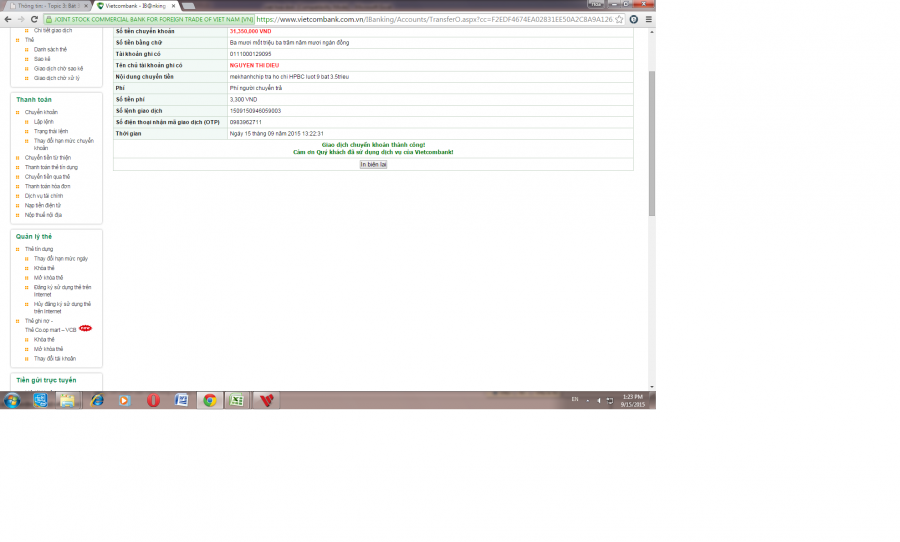
Task: Open Windows Explorer folder icon in taskbar
Action: [67, 400]
